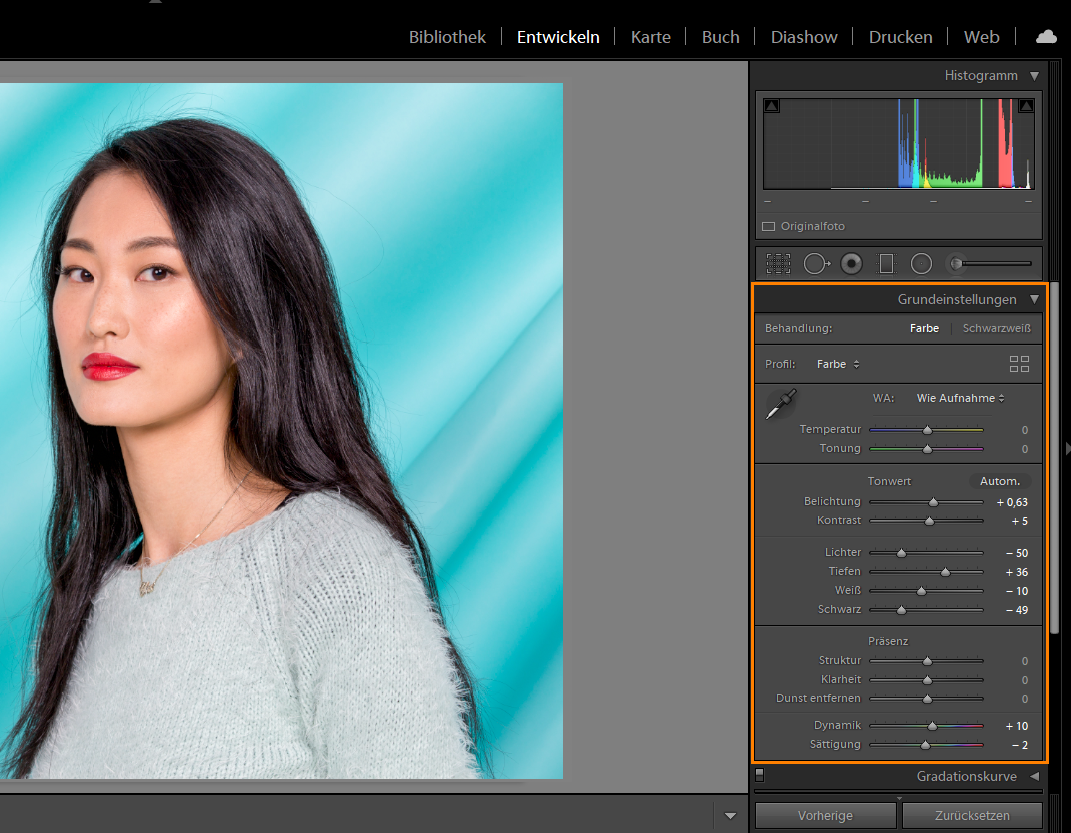Viewport: 1071px width, 833px height.
Task: Select the crop overlay tool
Action: click(x=778, y=263)
